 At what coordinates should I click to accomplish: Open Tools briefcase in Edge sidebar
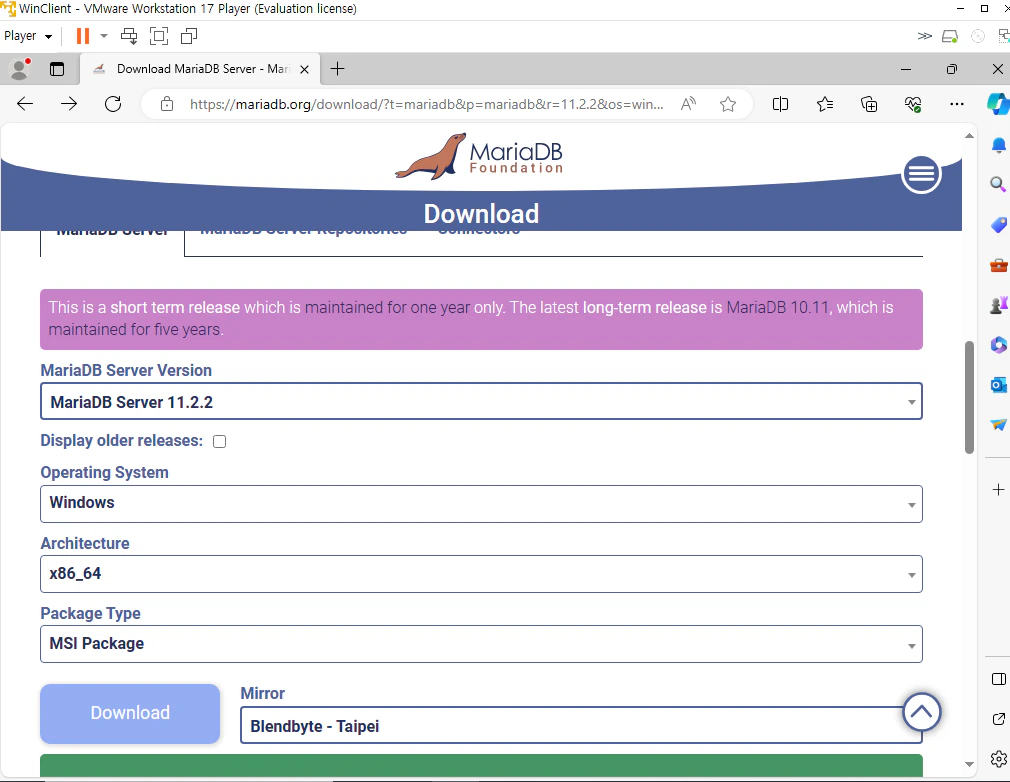click(998, 265)
